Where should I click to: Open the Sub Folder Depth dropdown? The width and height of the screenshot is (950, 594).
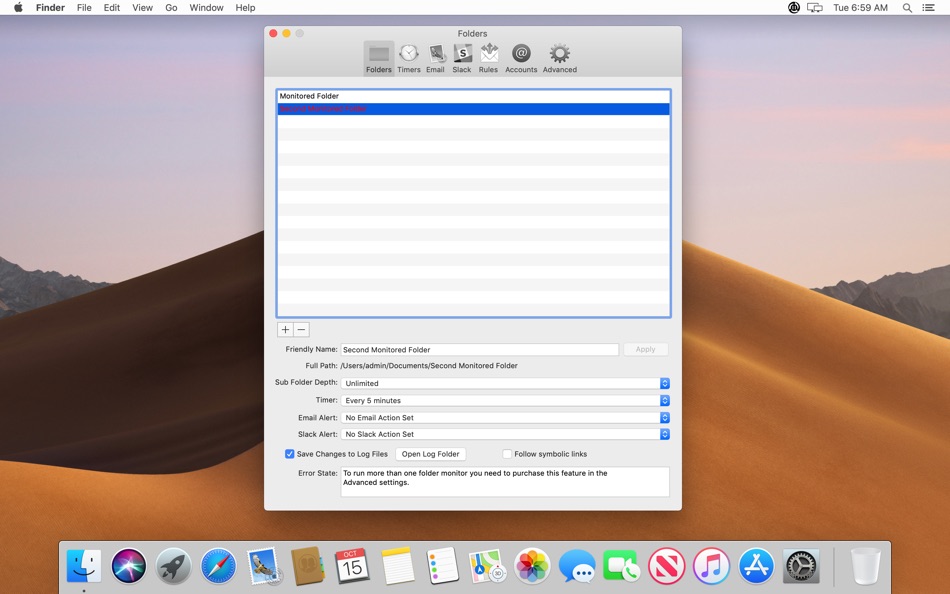[505, 384]
